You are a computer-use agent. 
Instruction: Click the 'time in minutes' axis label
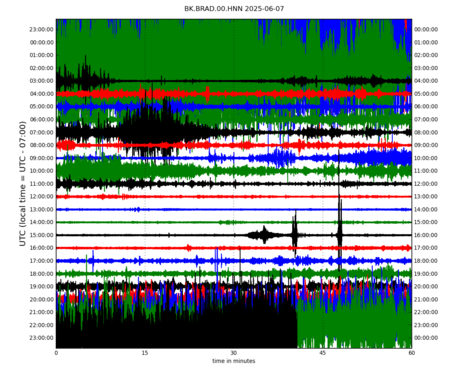(x=234, y=361)
